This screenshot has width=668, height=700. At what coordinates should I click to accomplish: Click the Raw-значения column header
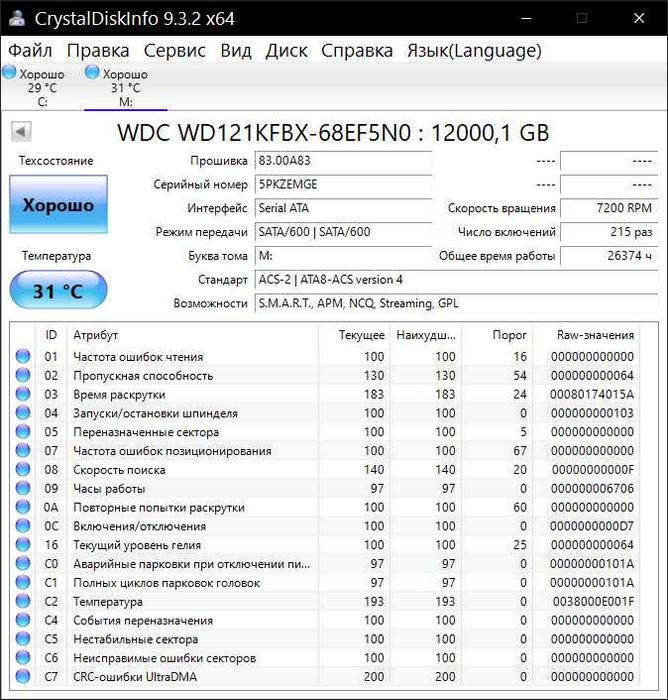pos(585,335)
